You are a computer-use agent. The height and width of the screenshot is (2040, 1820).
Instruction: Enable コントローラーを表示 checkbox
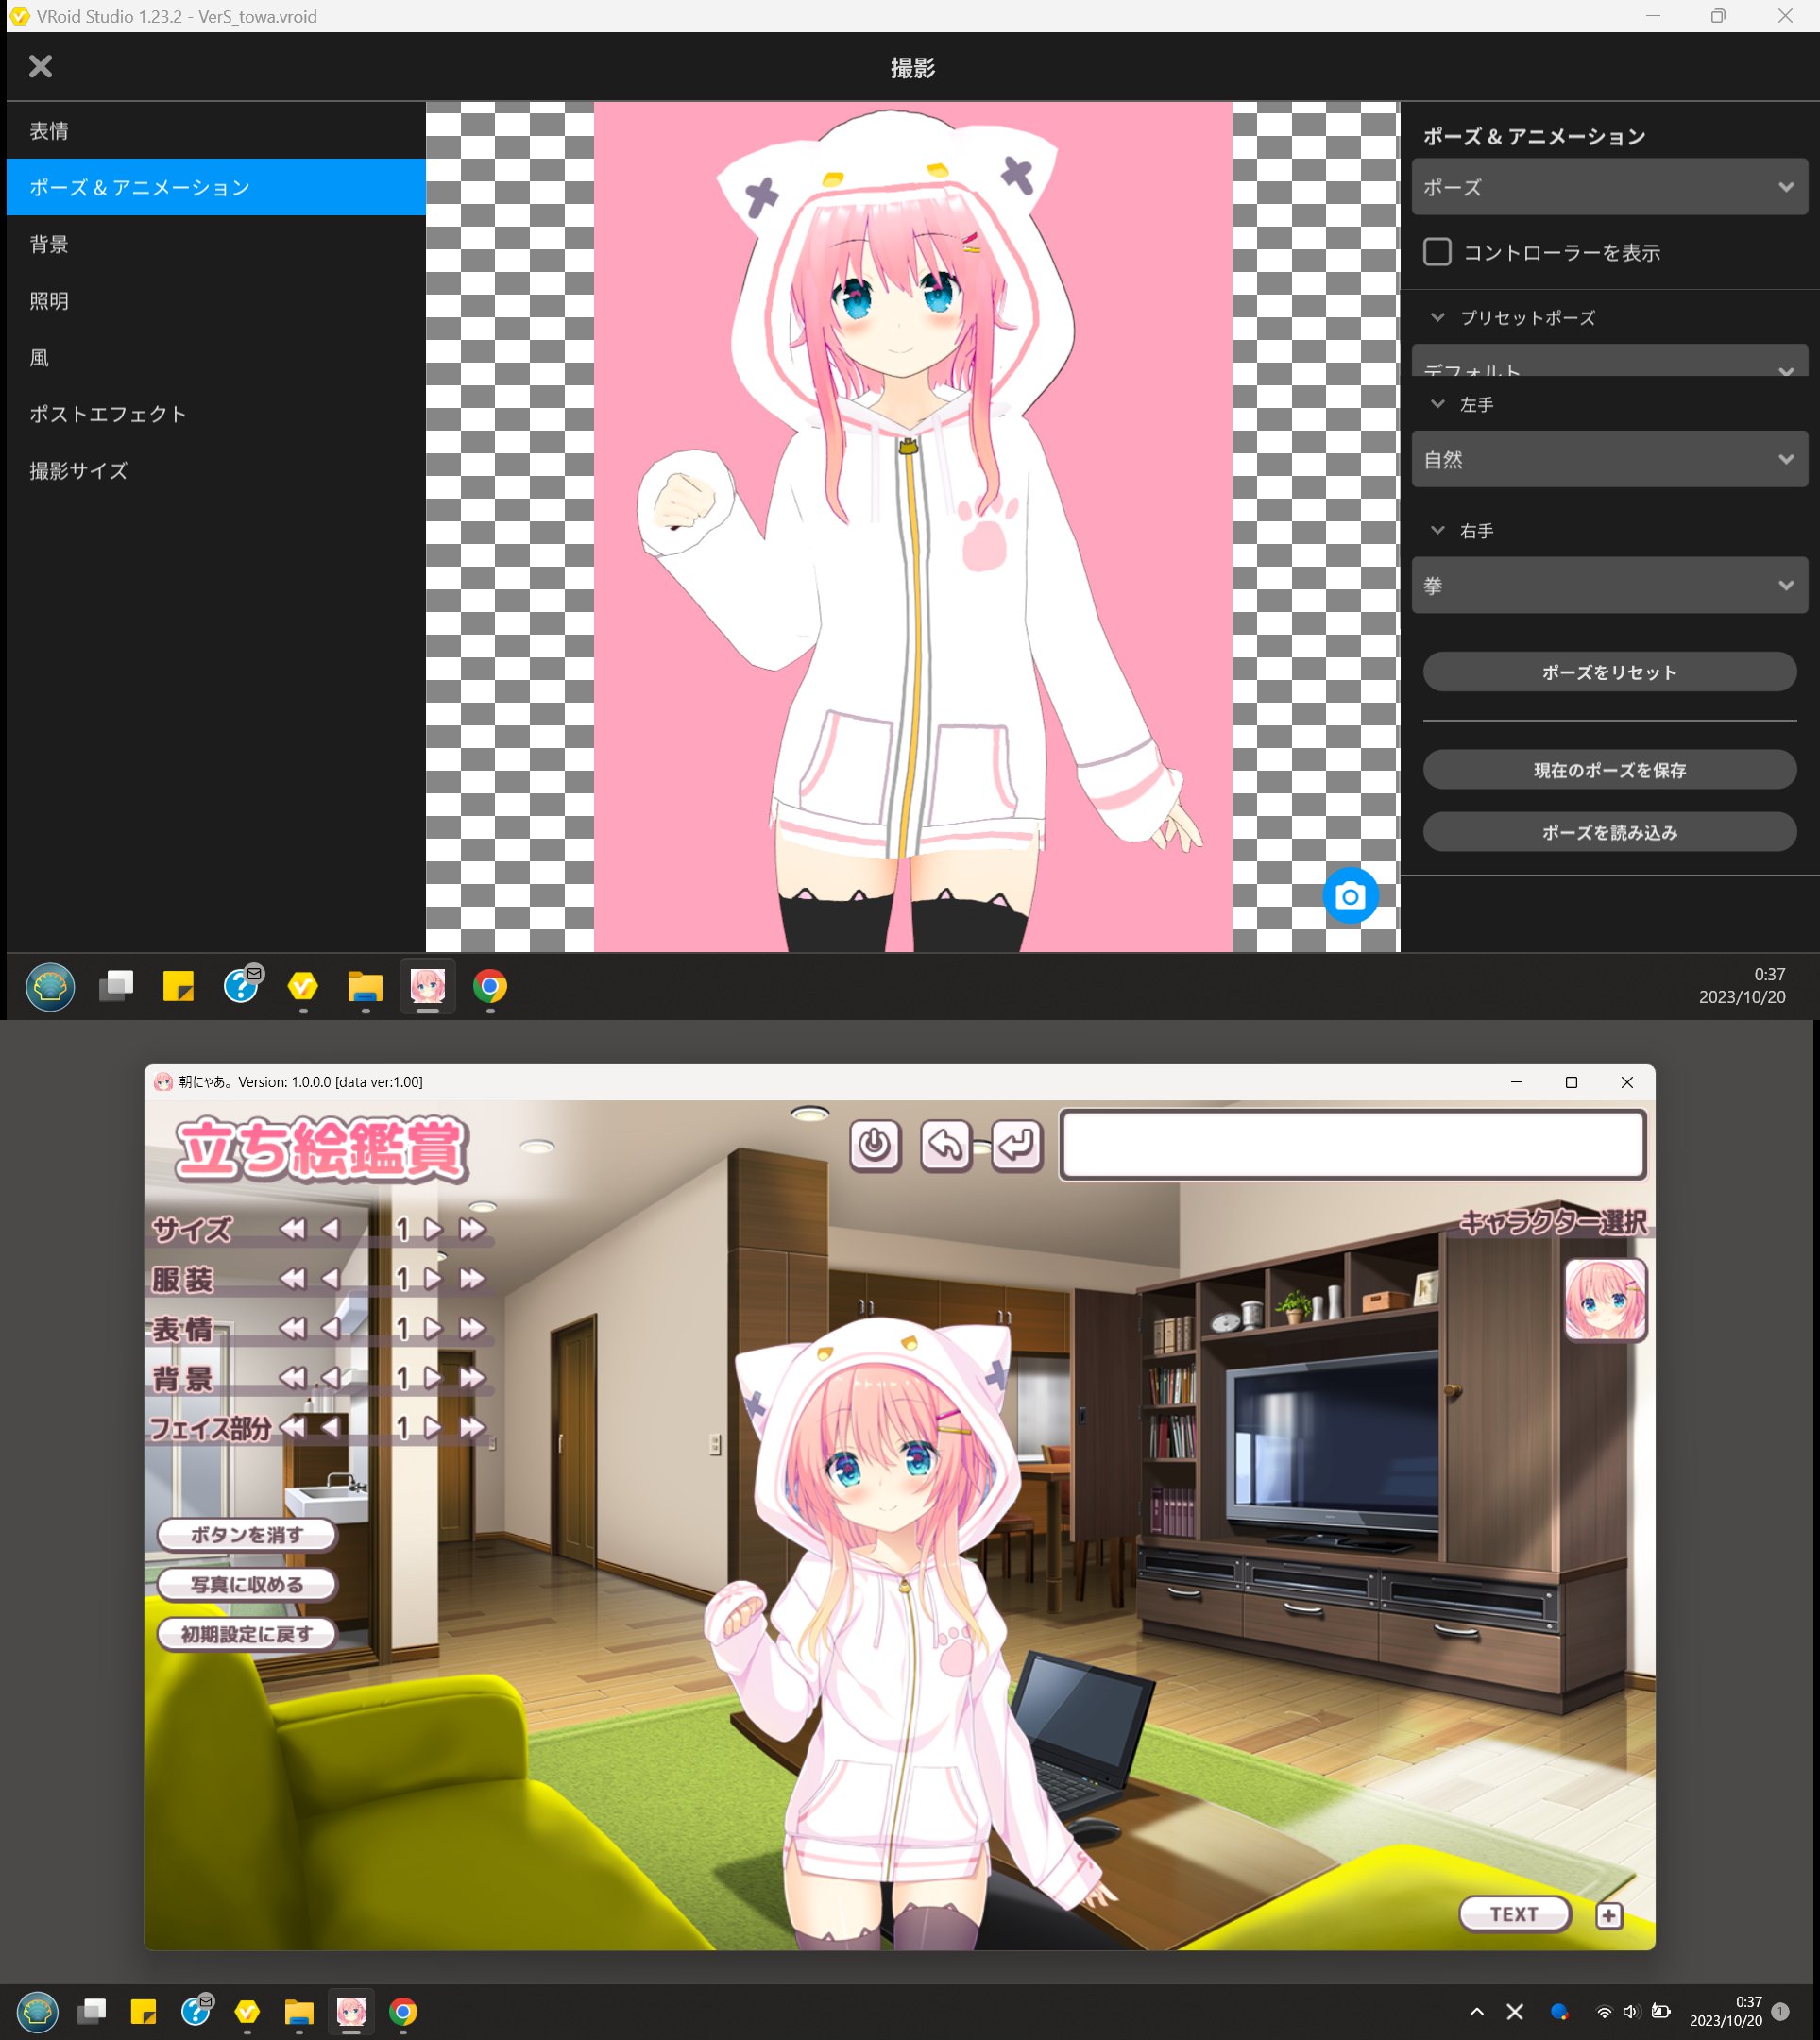[1437, 252]
